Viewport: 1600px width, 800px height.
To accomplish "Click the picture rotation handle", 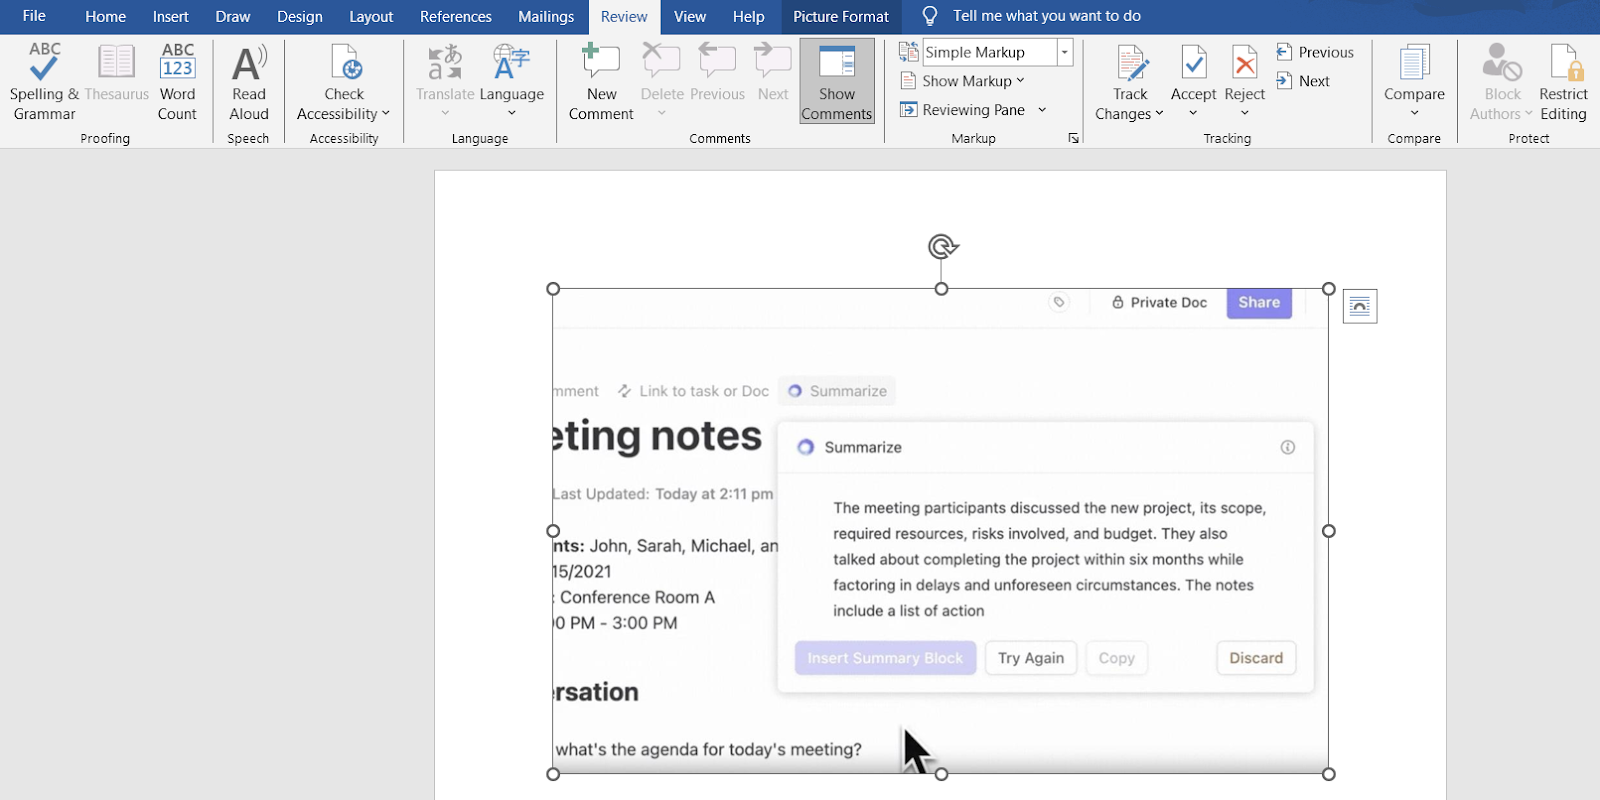I will pos(942,246).
